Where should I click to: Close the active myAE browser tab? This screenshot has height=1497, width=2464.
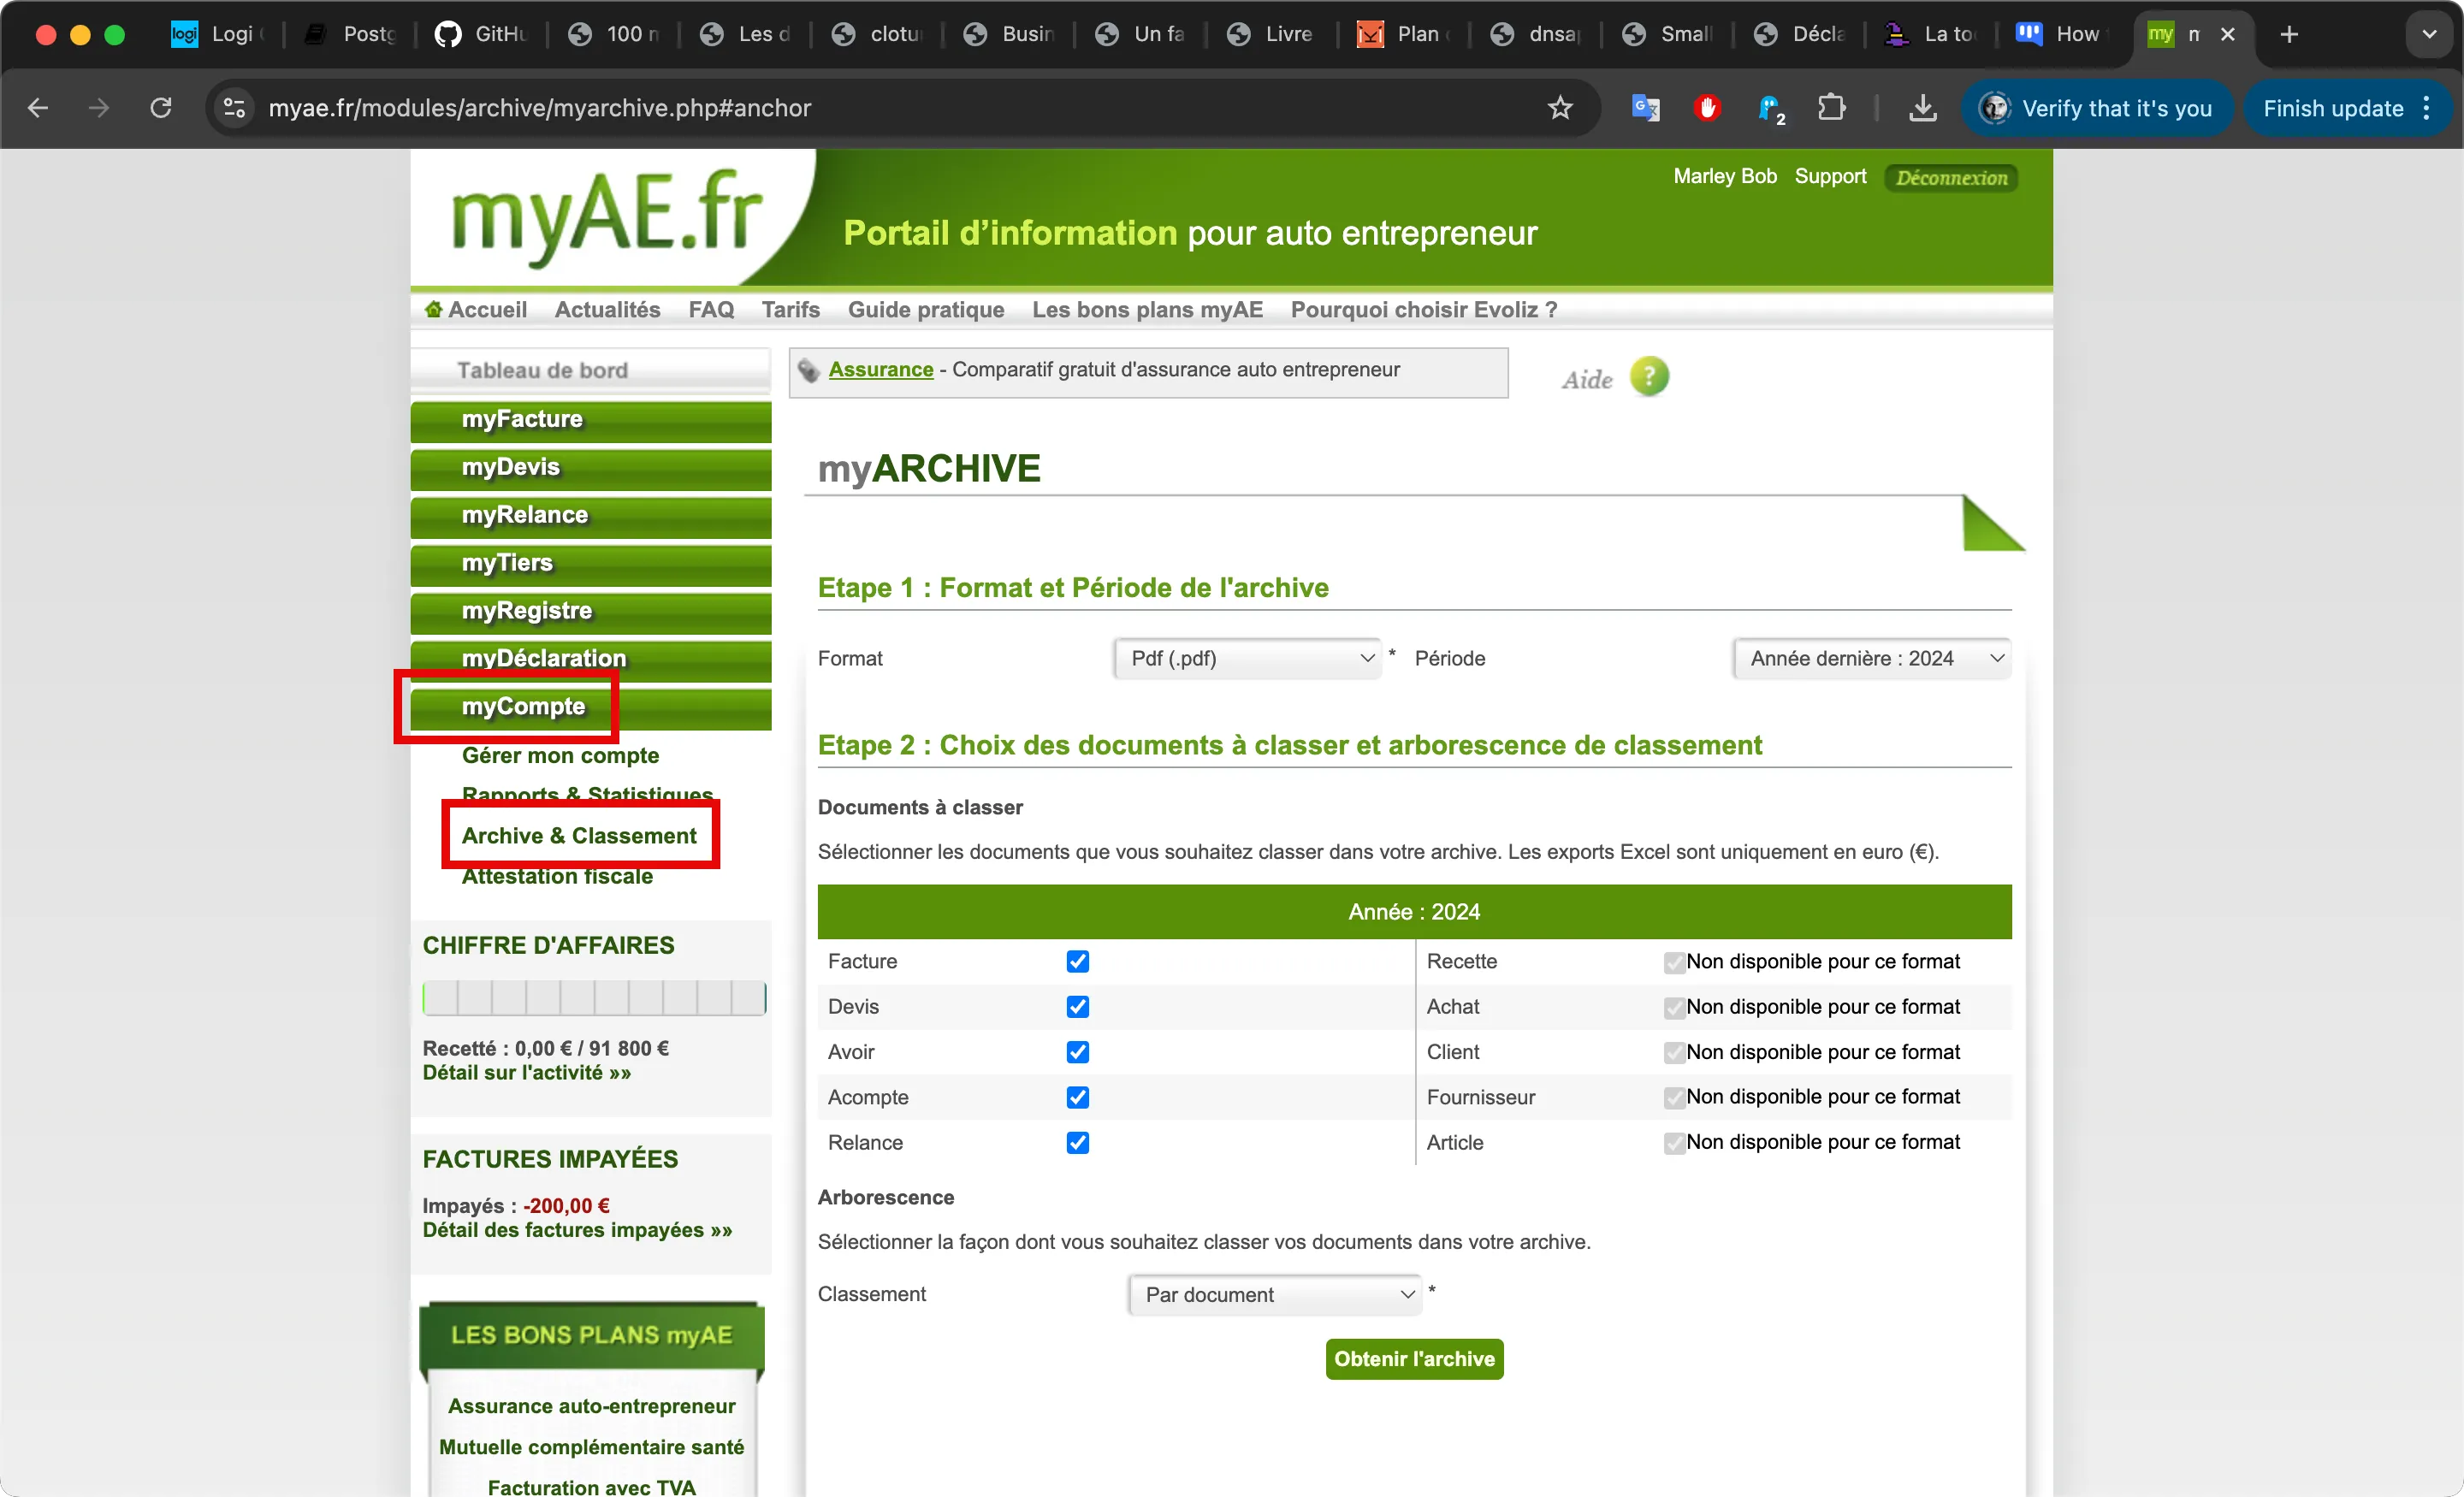click(2227, 35)
